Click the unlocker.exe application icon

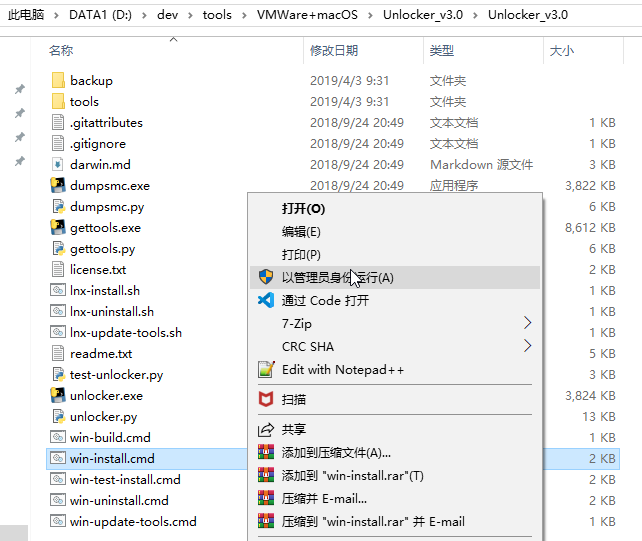58,395
